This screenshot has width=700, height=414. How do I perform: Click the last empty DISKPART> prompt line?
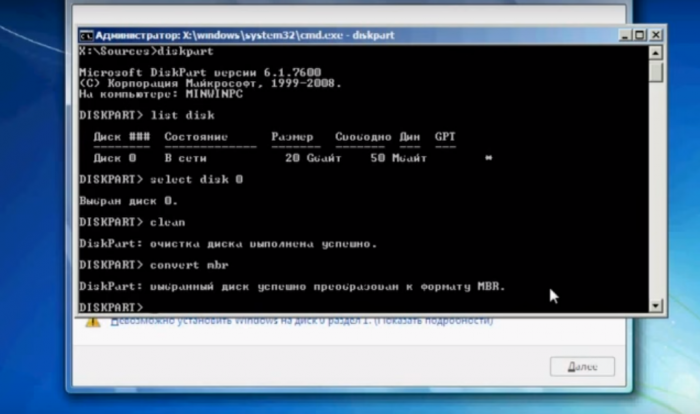(112, 306)
